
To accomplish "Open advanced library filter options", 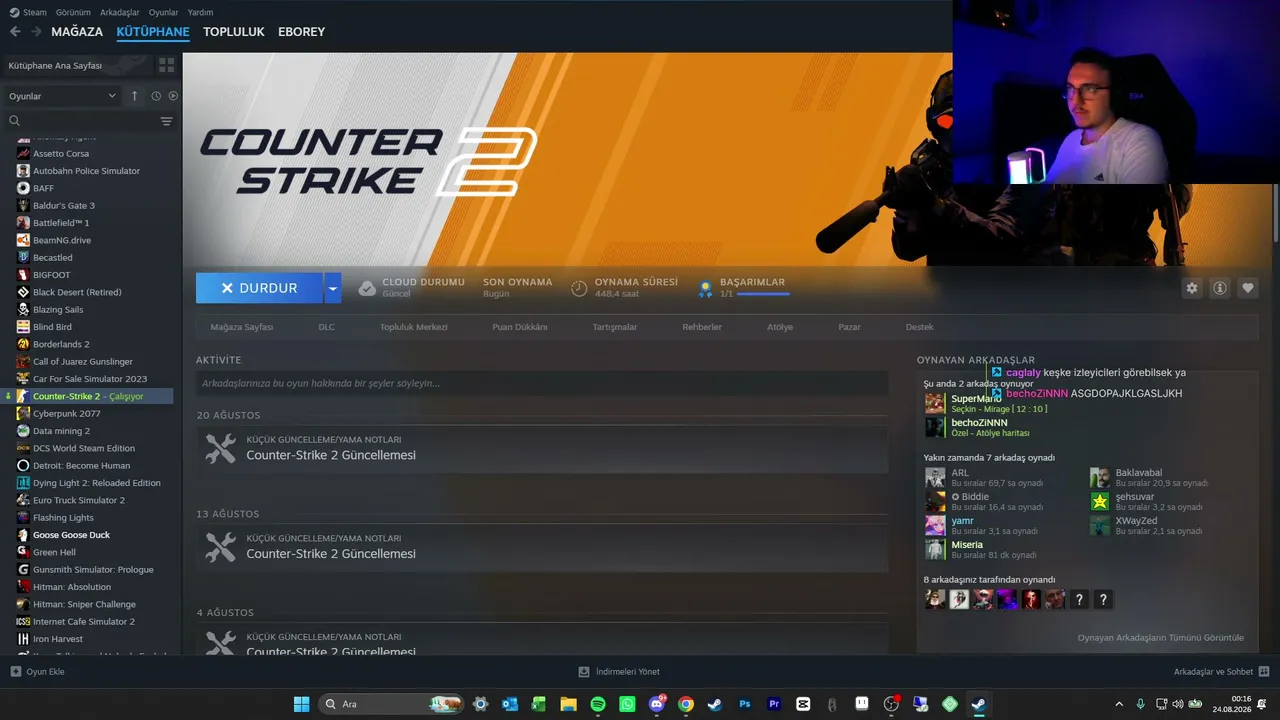I will click(x=166, y=121).
